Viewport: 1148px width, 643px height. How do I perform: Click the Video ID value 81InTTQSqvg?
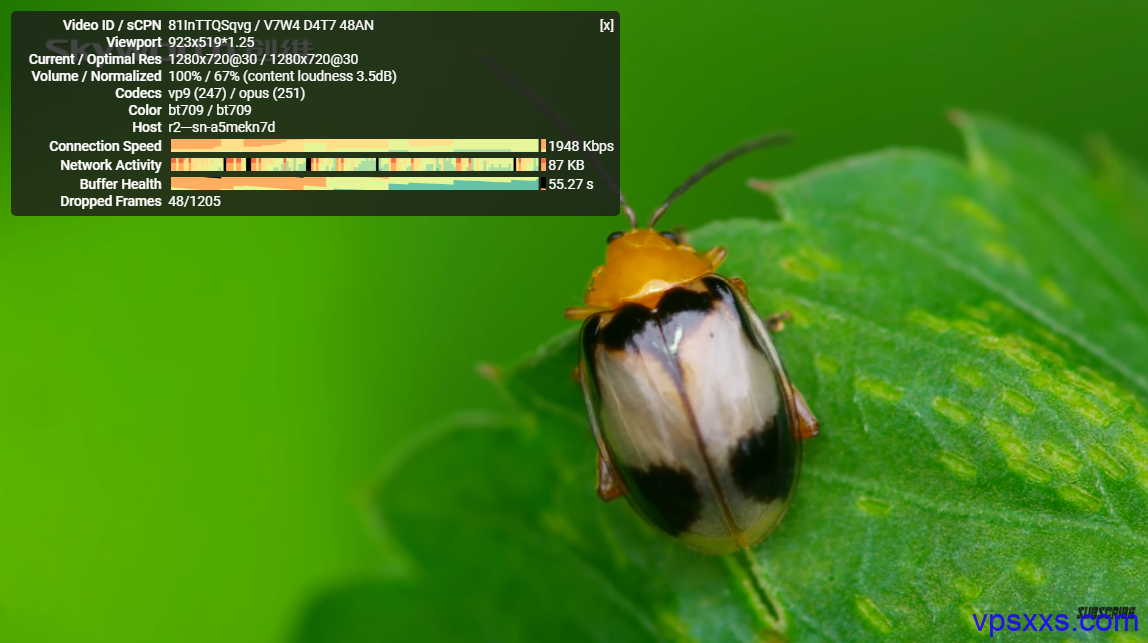[209, 25]
